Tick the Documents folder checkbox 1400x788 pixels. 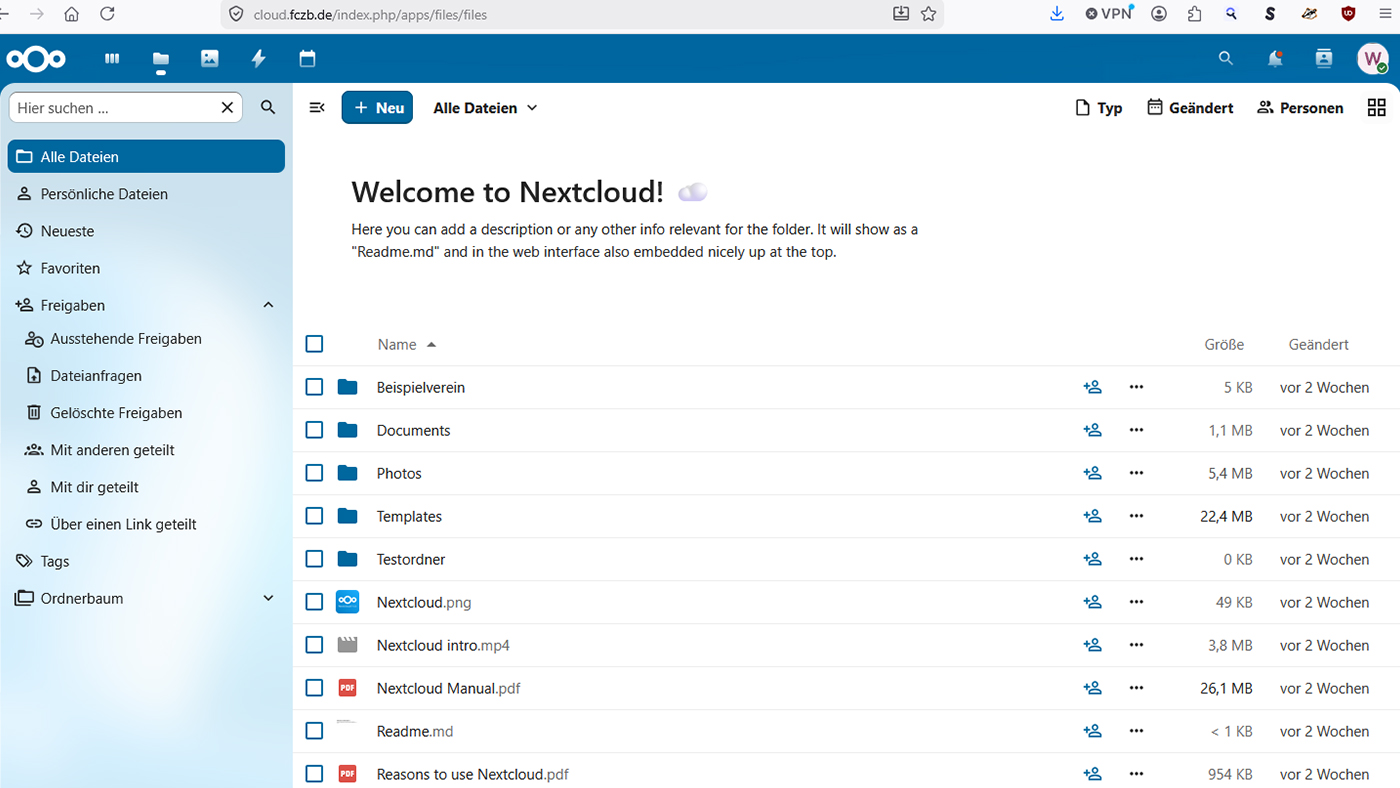pyautogui.click(x=314, y=430)
